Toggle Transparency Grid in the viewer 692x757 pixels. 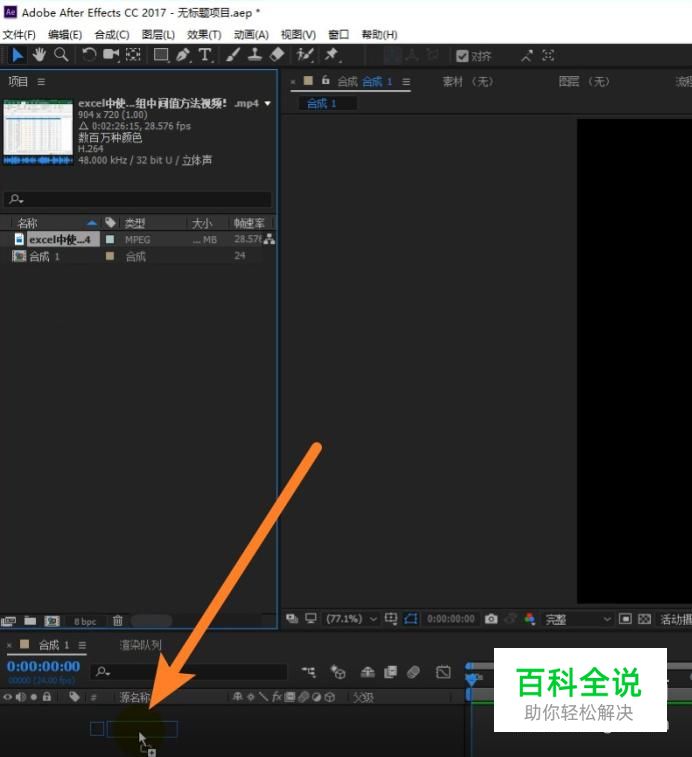point(644,619)
